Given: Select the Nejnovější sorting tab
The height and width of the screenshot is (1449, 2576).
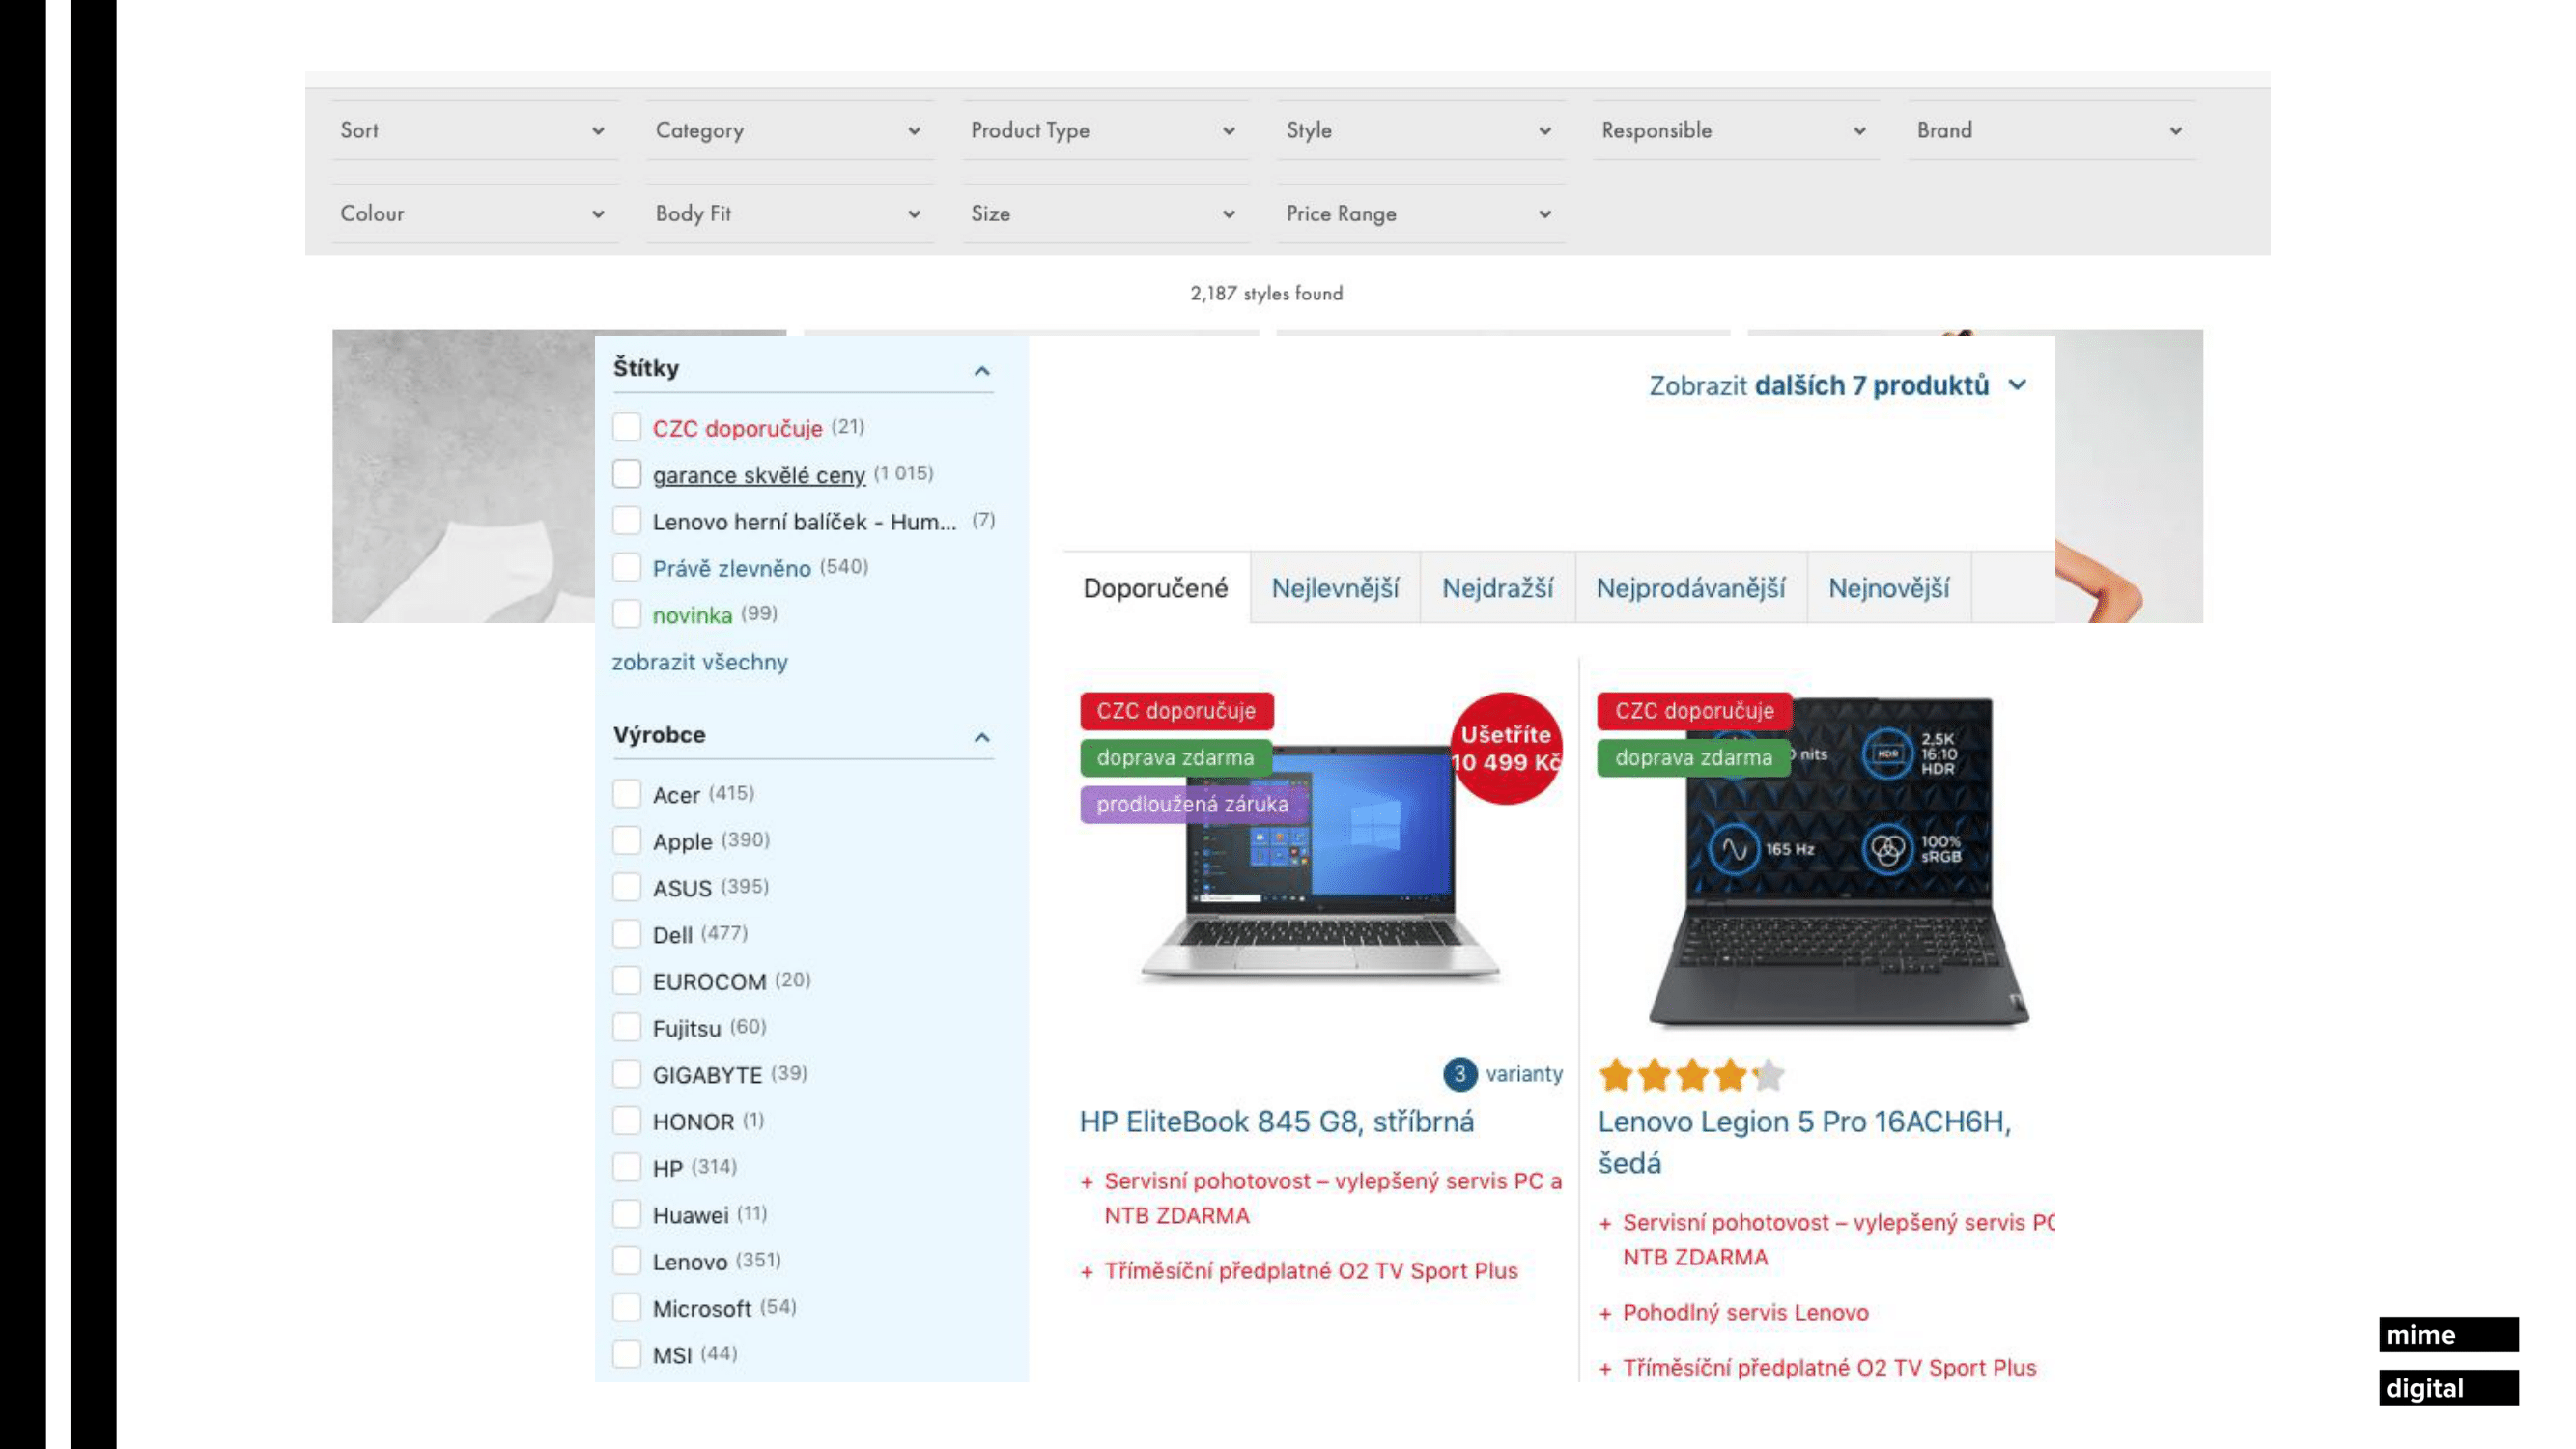Looking at the screenshot, I should tap(1889, 588).
